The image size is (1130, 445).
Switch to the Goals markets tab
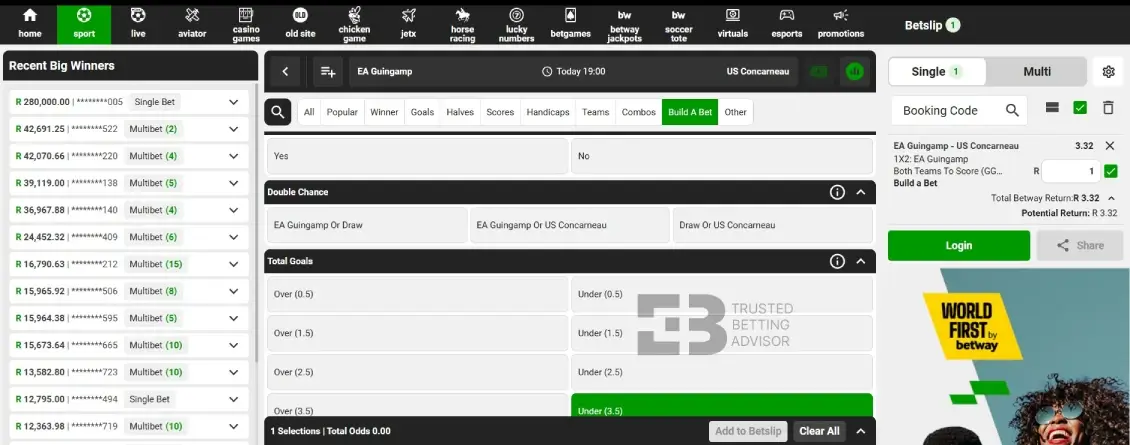pyautogui.click(x=422, y=113)
